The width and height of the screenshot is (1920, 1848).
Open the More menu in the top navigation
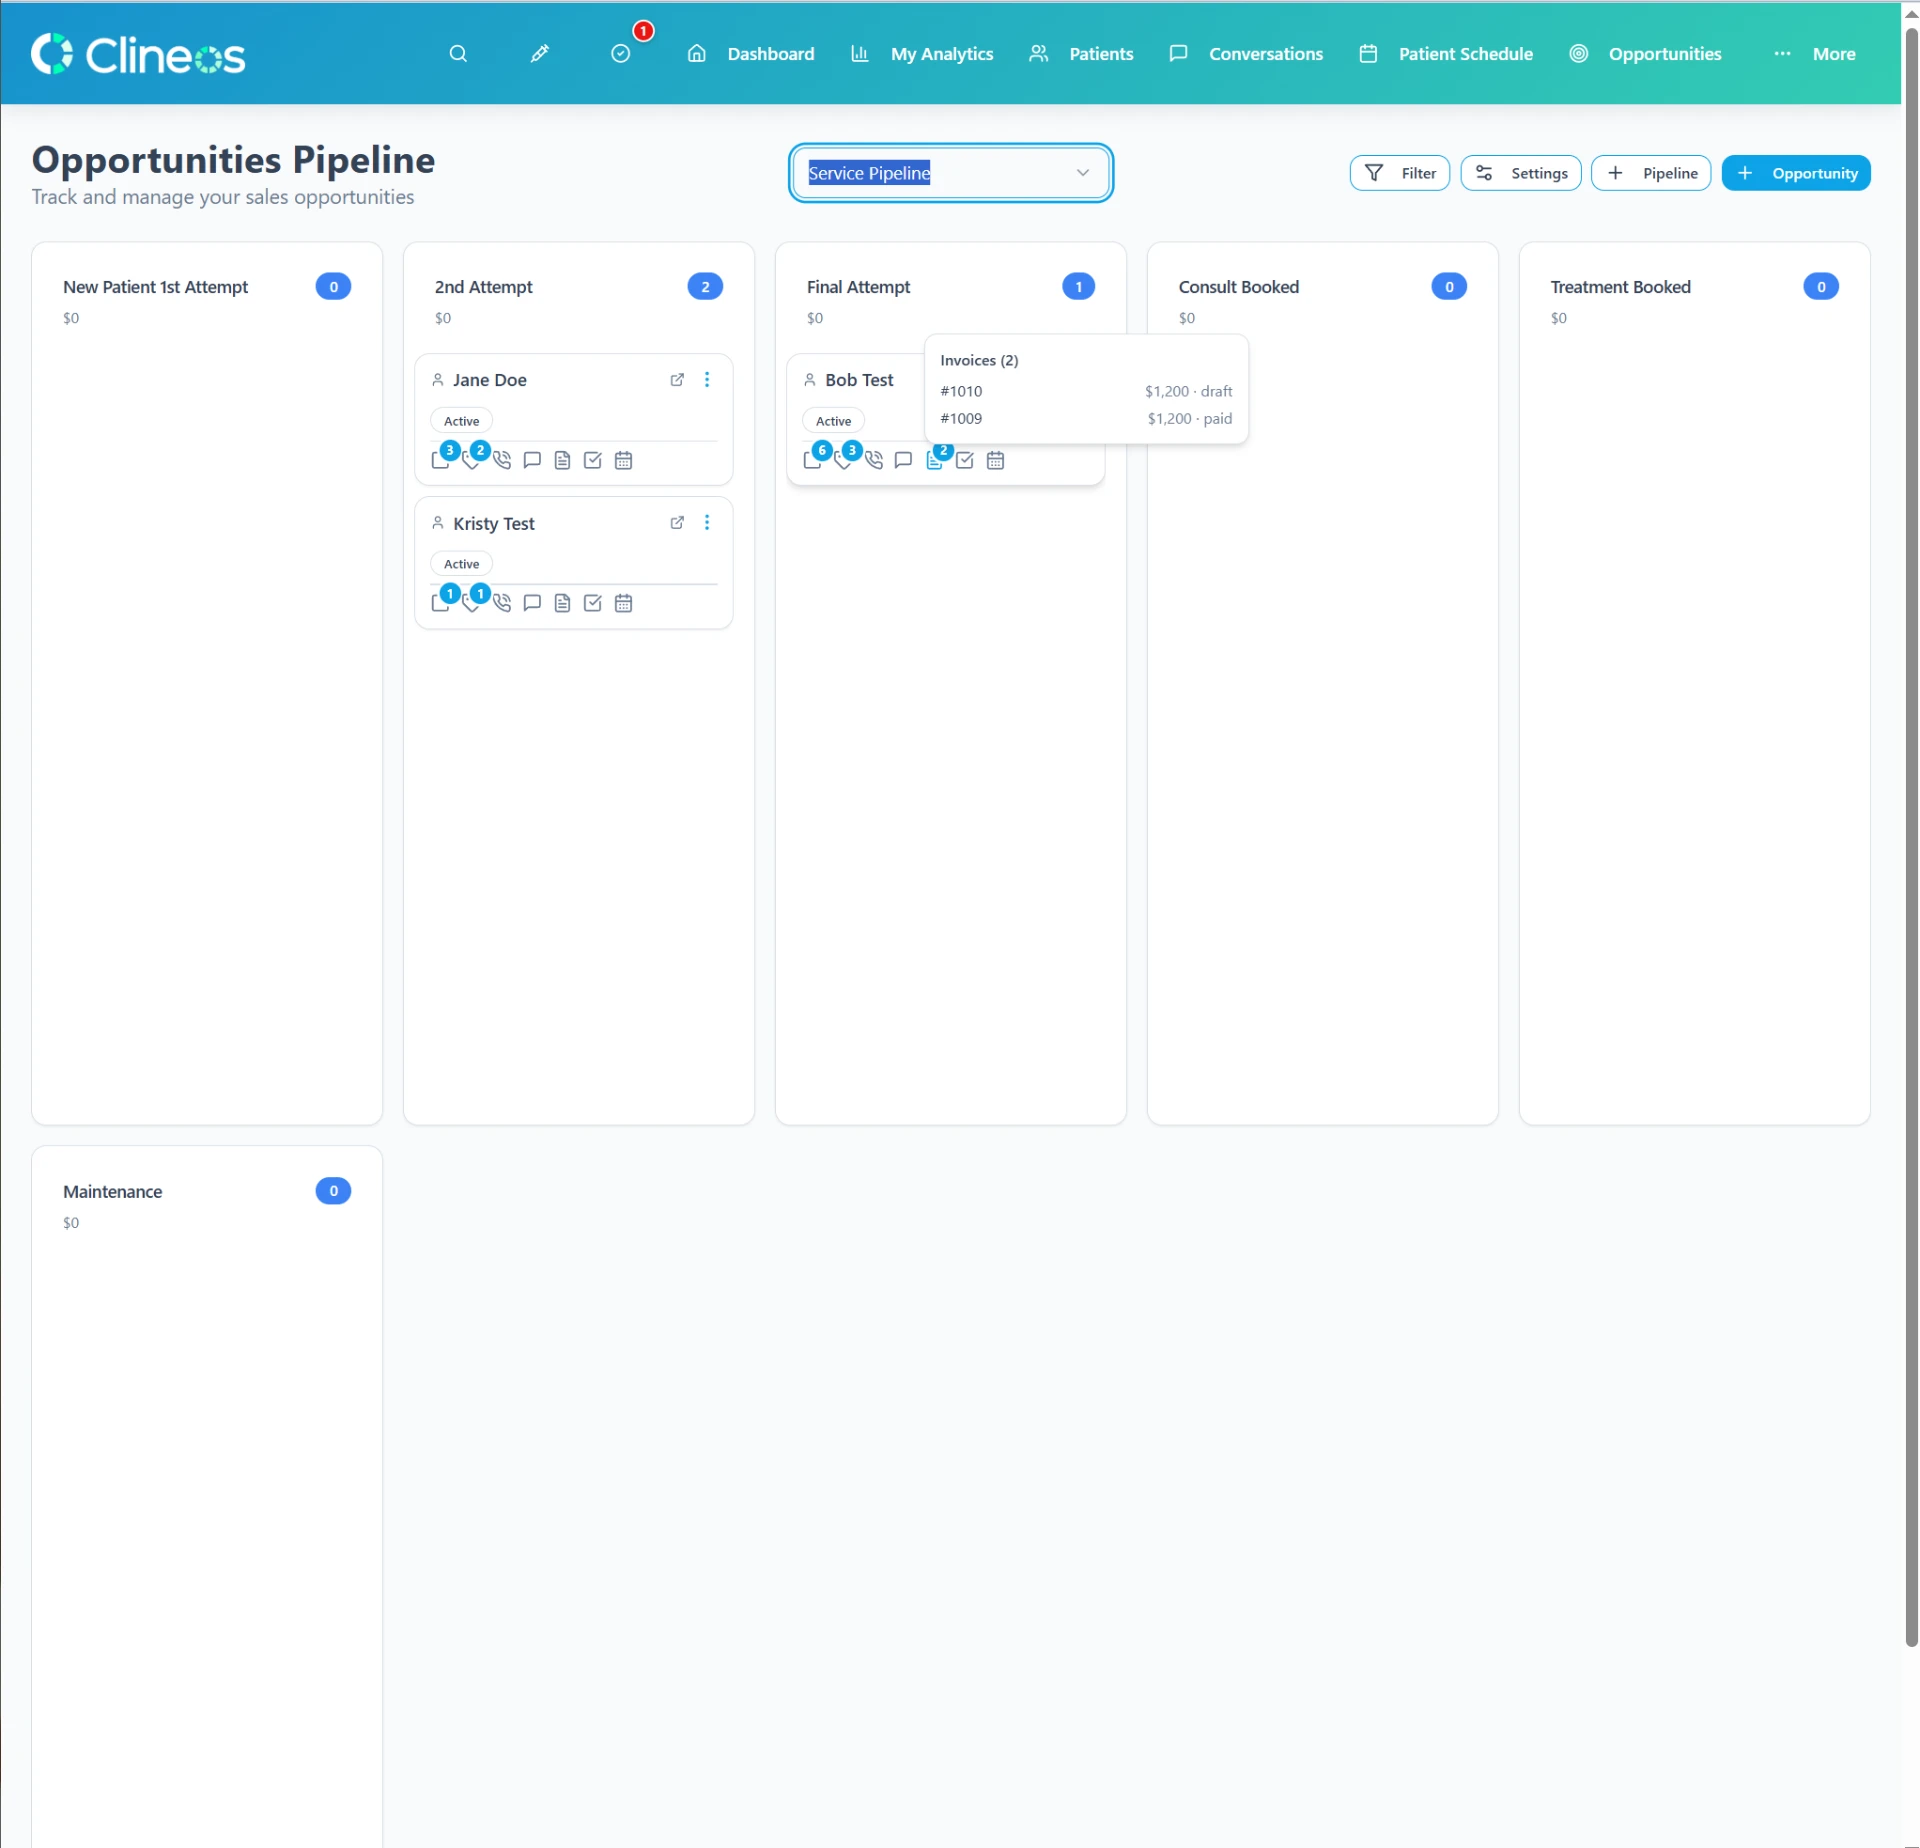click(1814, 54)
